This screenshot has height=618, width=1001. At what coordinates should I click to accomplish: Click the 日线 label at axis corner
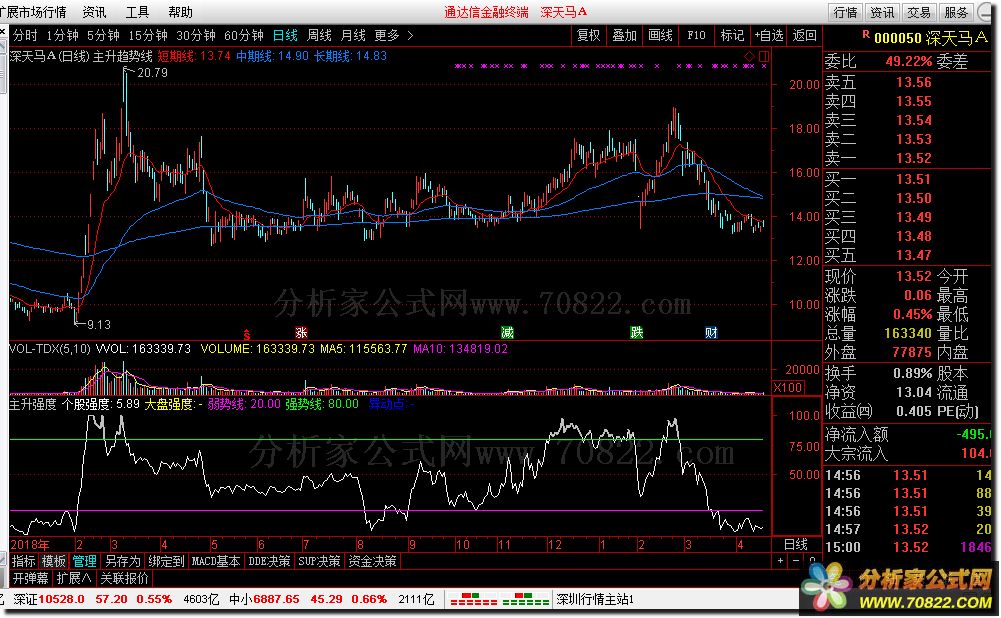(795, 545)
